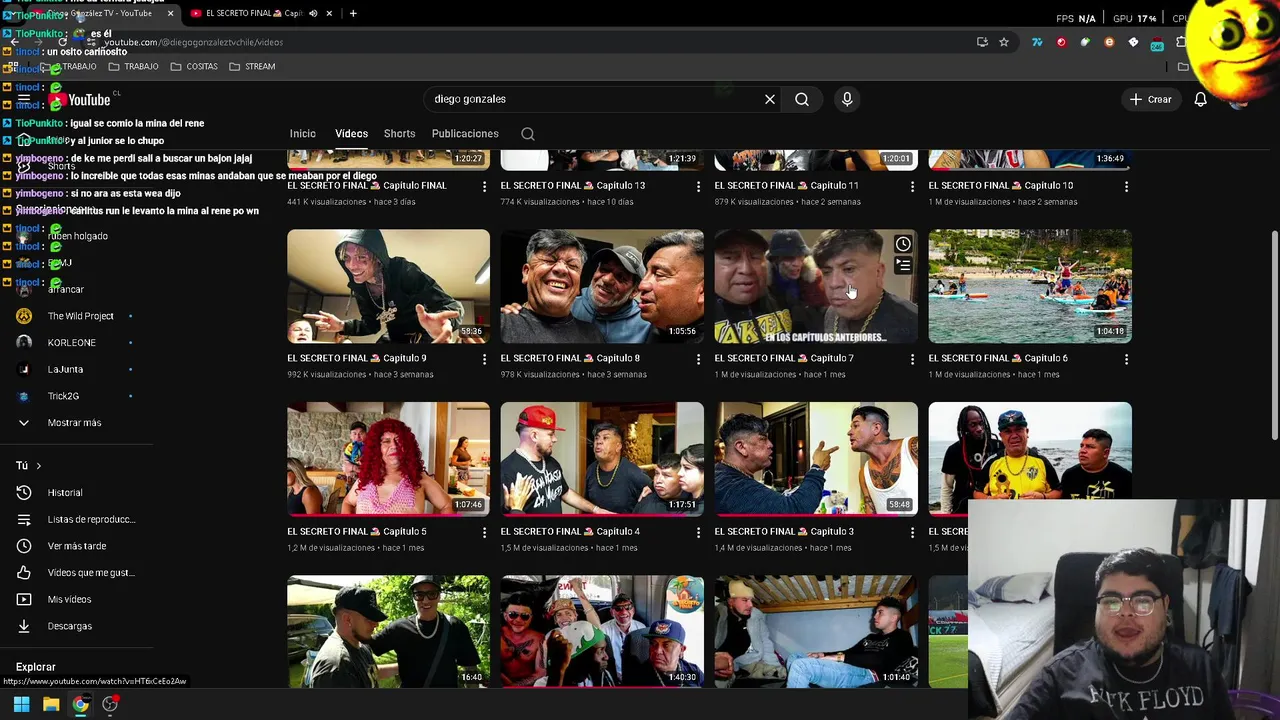The image size is (1280, 720).
Task: Open the channel search magnifier beside Publicaciones
Action: click(528, 134)
